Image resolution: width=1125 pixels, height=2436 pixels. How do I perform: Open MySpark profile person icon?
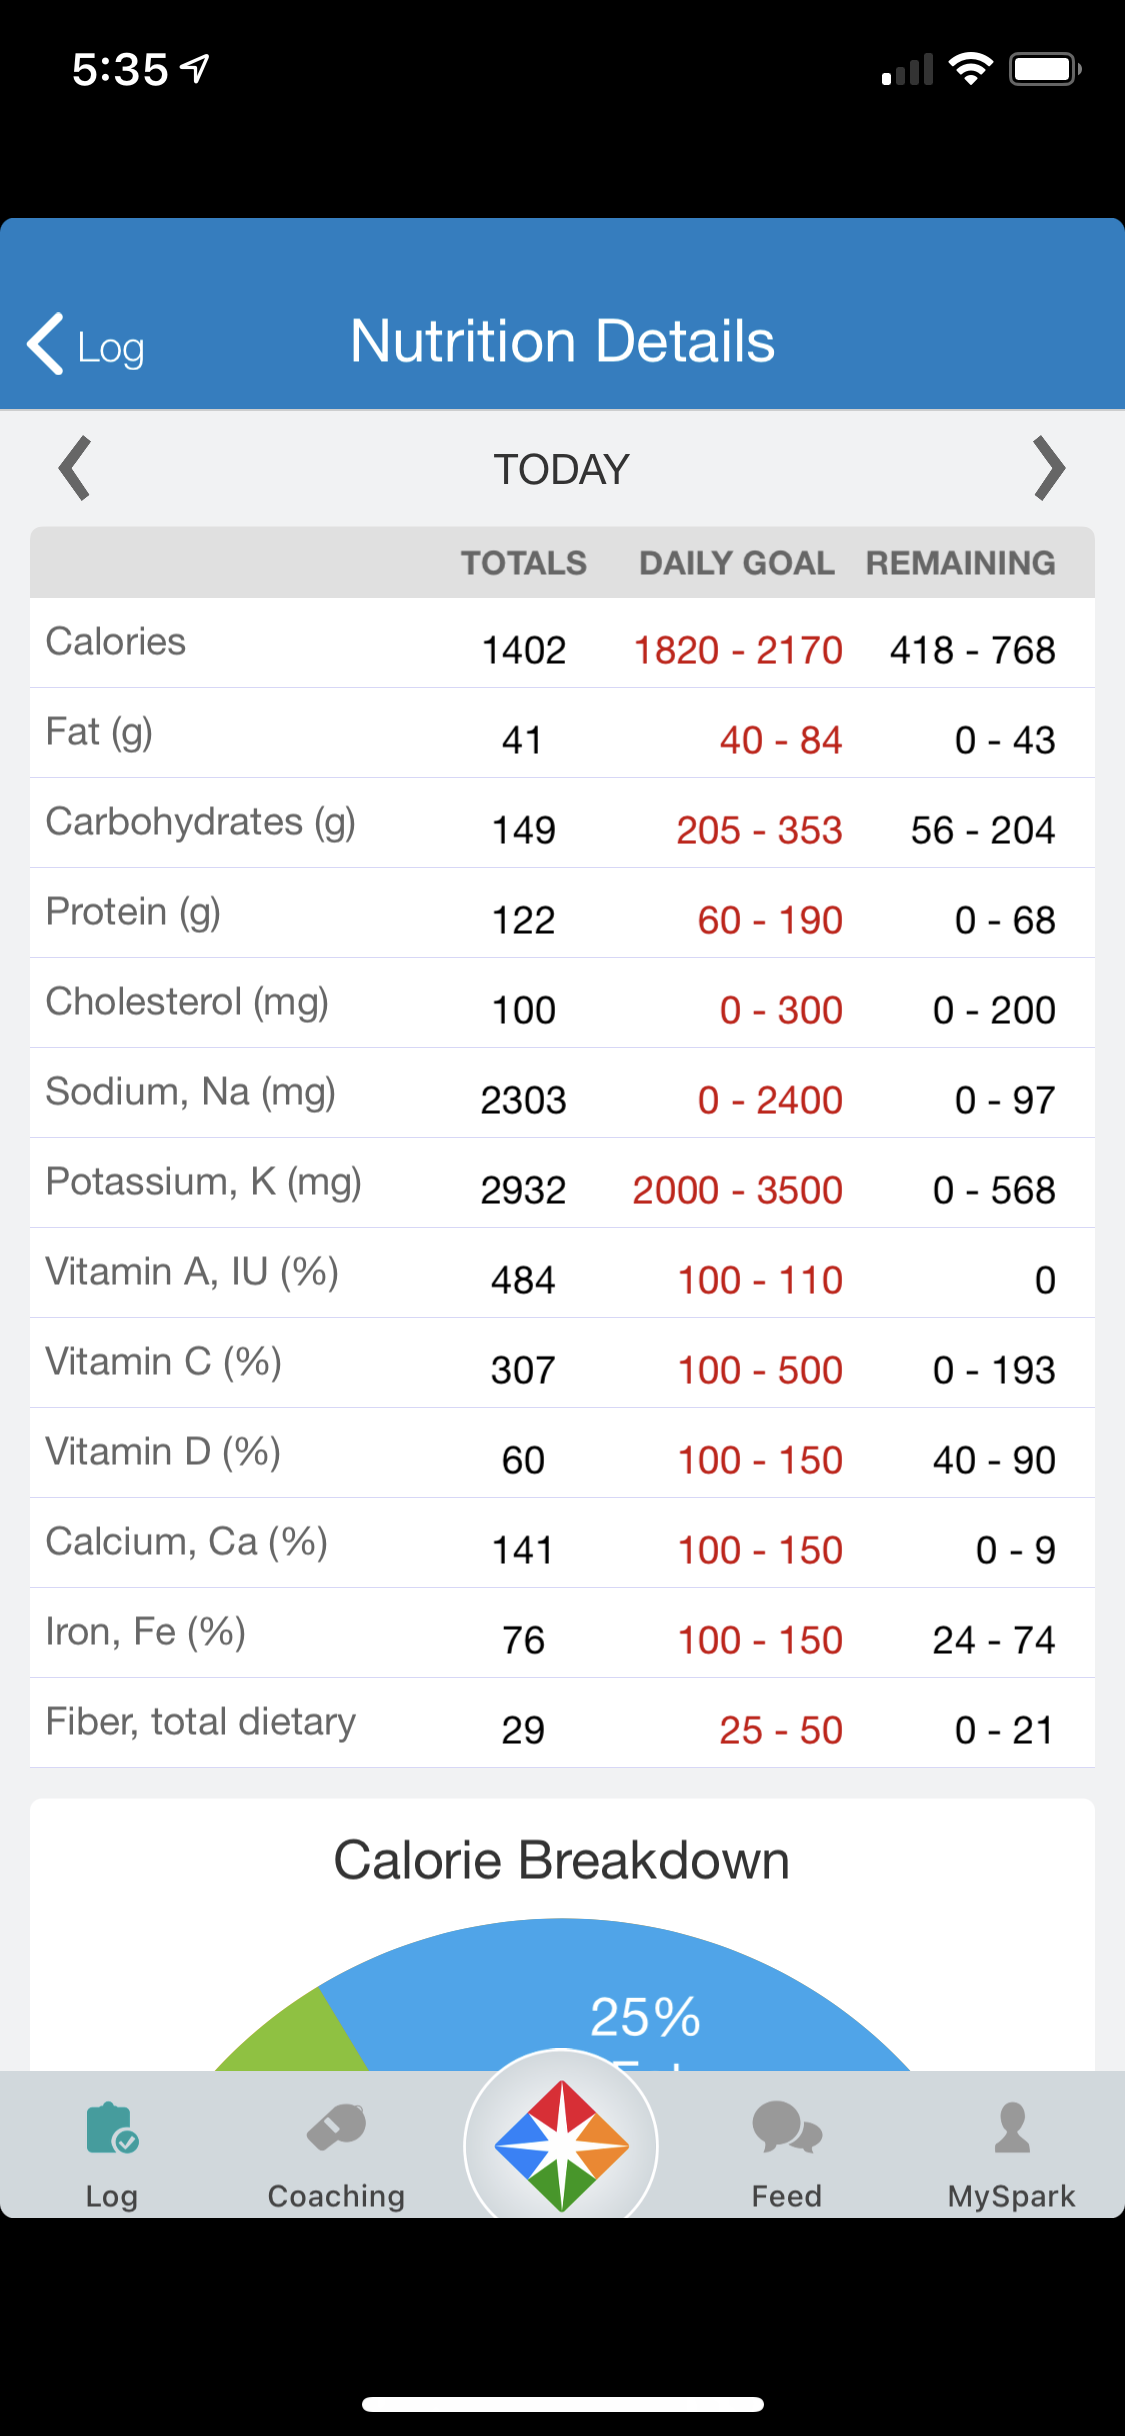pos(1012,2127)
